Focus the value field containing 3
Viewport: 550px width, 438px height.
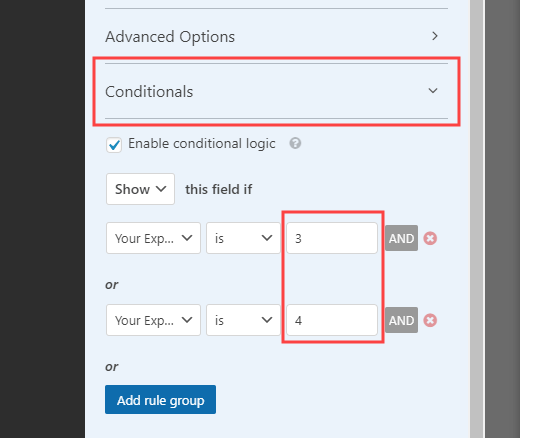click(x=332, y=238)
